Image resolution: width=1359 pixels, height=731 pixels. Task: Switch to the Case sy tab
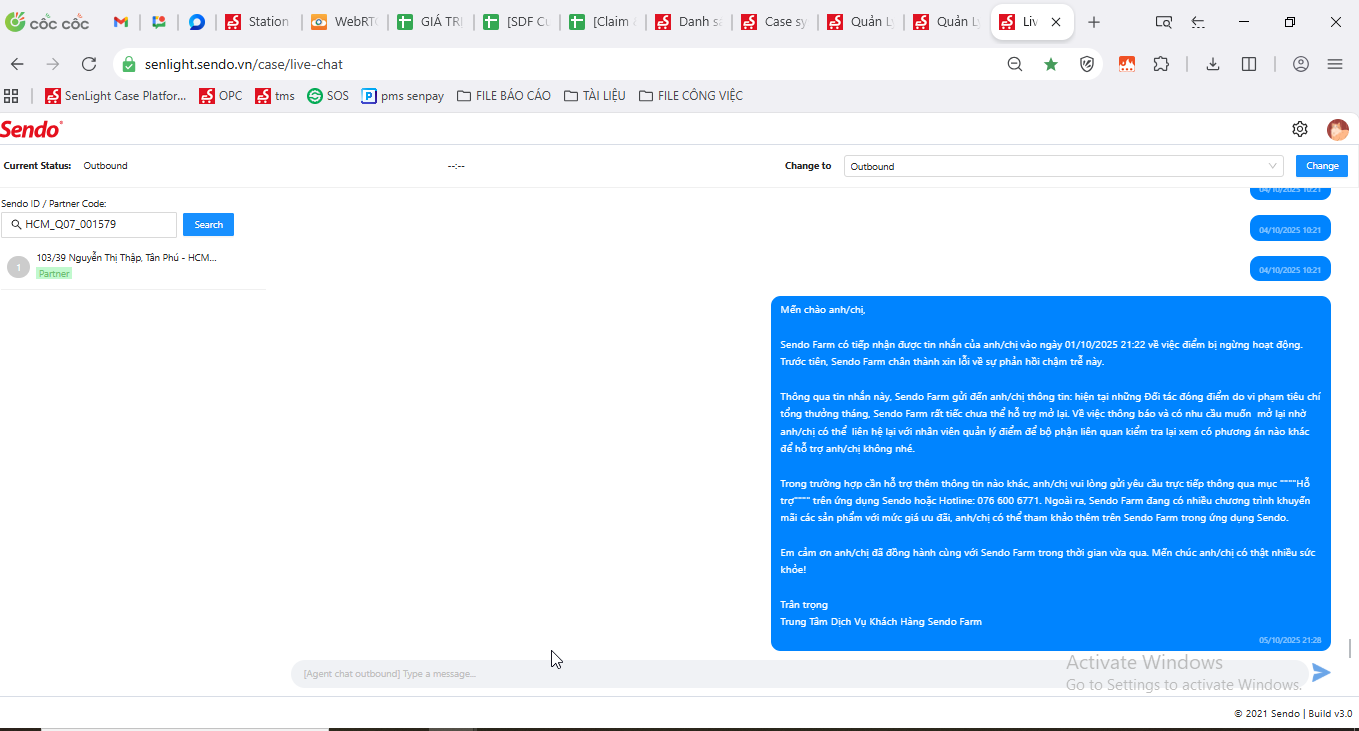774,22
